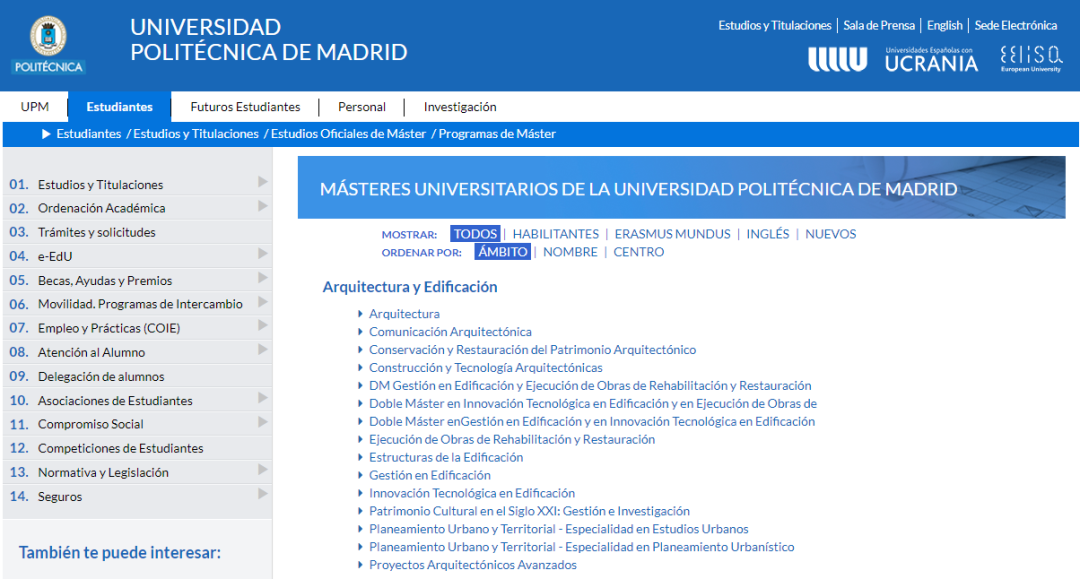This screenshot has height=579, width=1080.
Task: Click Estudios y Titulaciones in the top header links
Action: point(775,25)
